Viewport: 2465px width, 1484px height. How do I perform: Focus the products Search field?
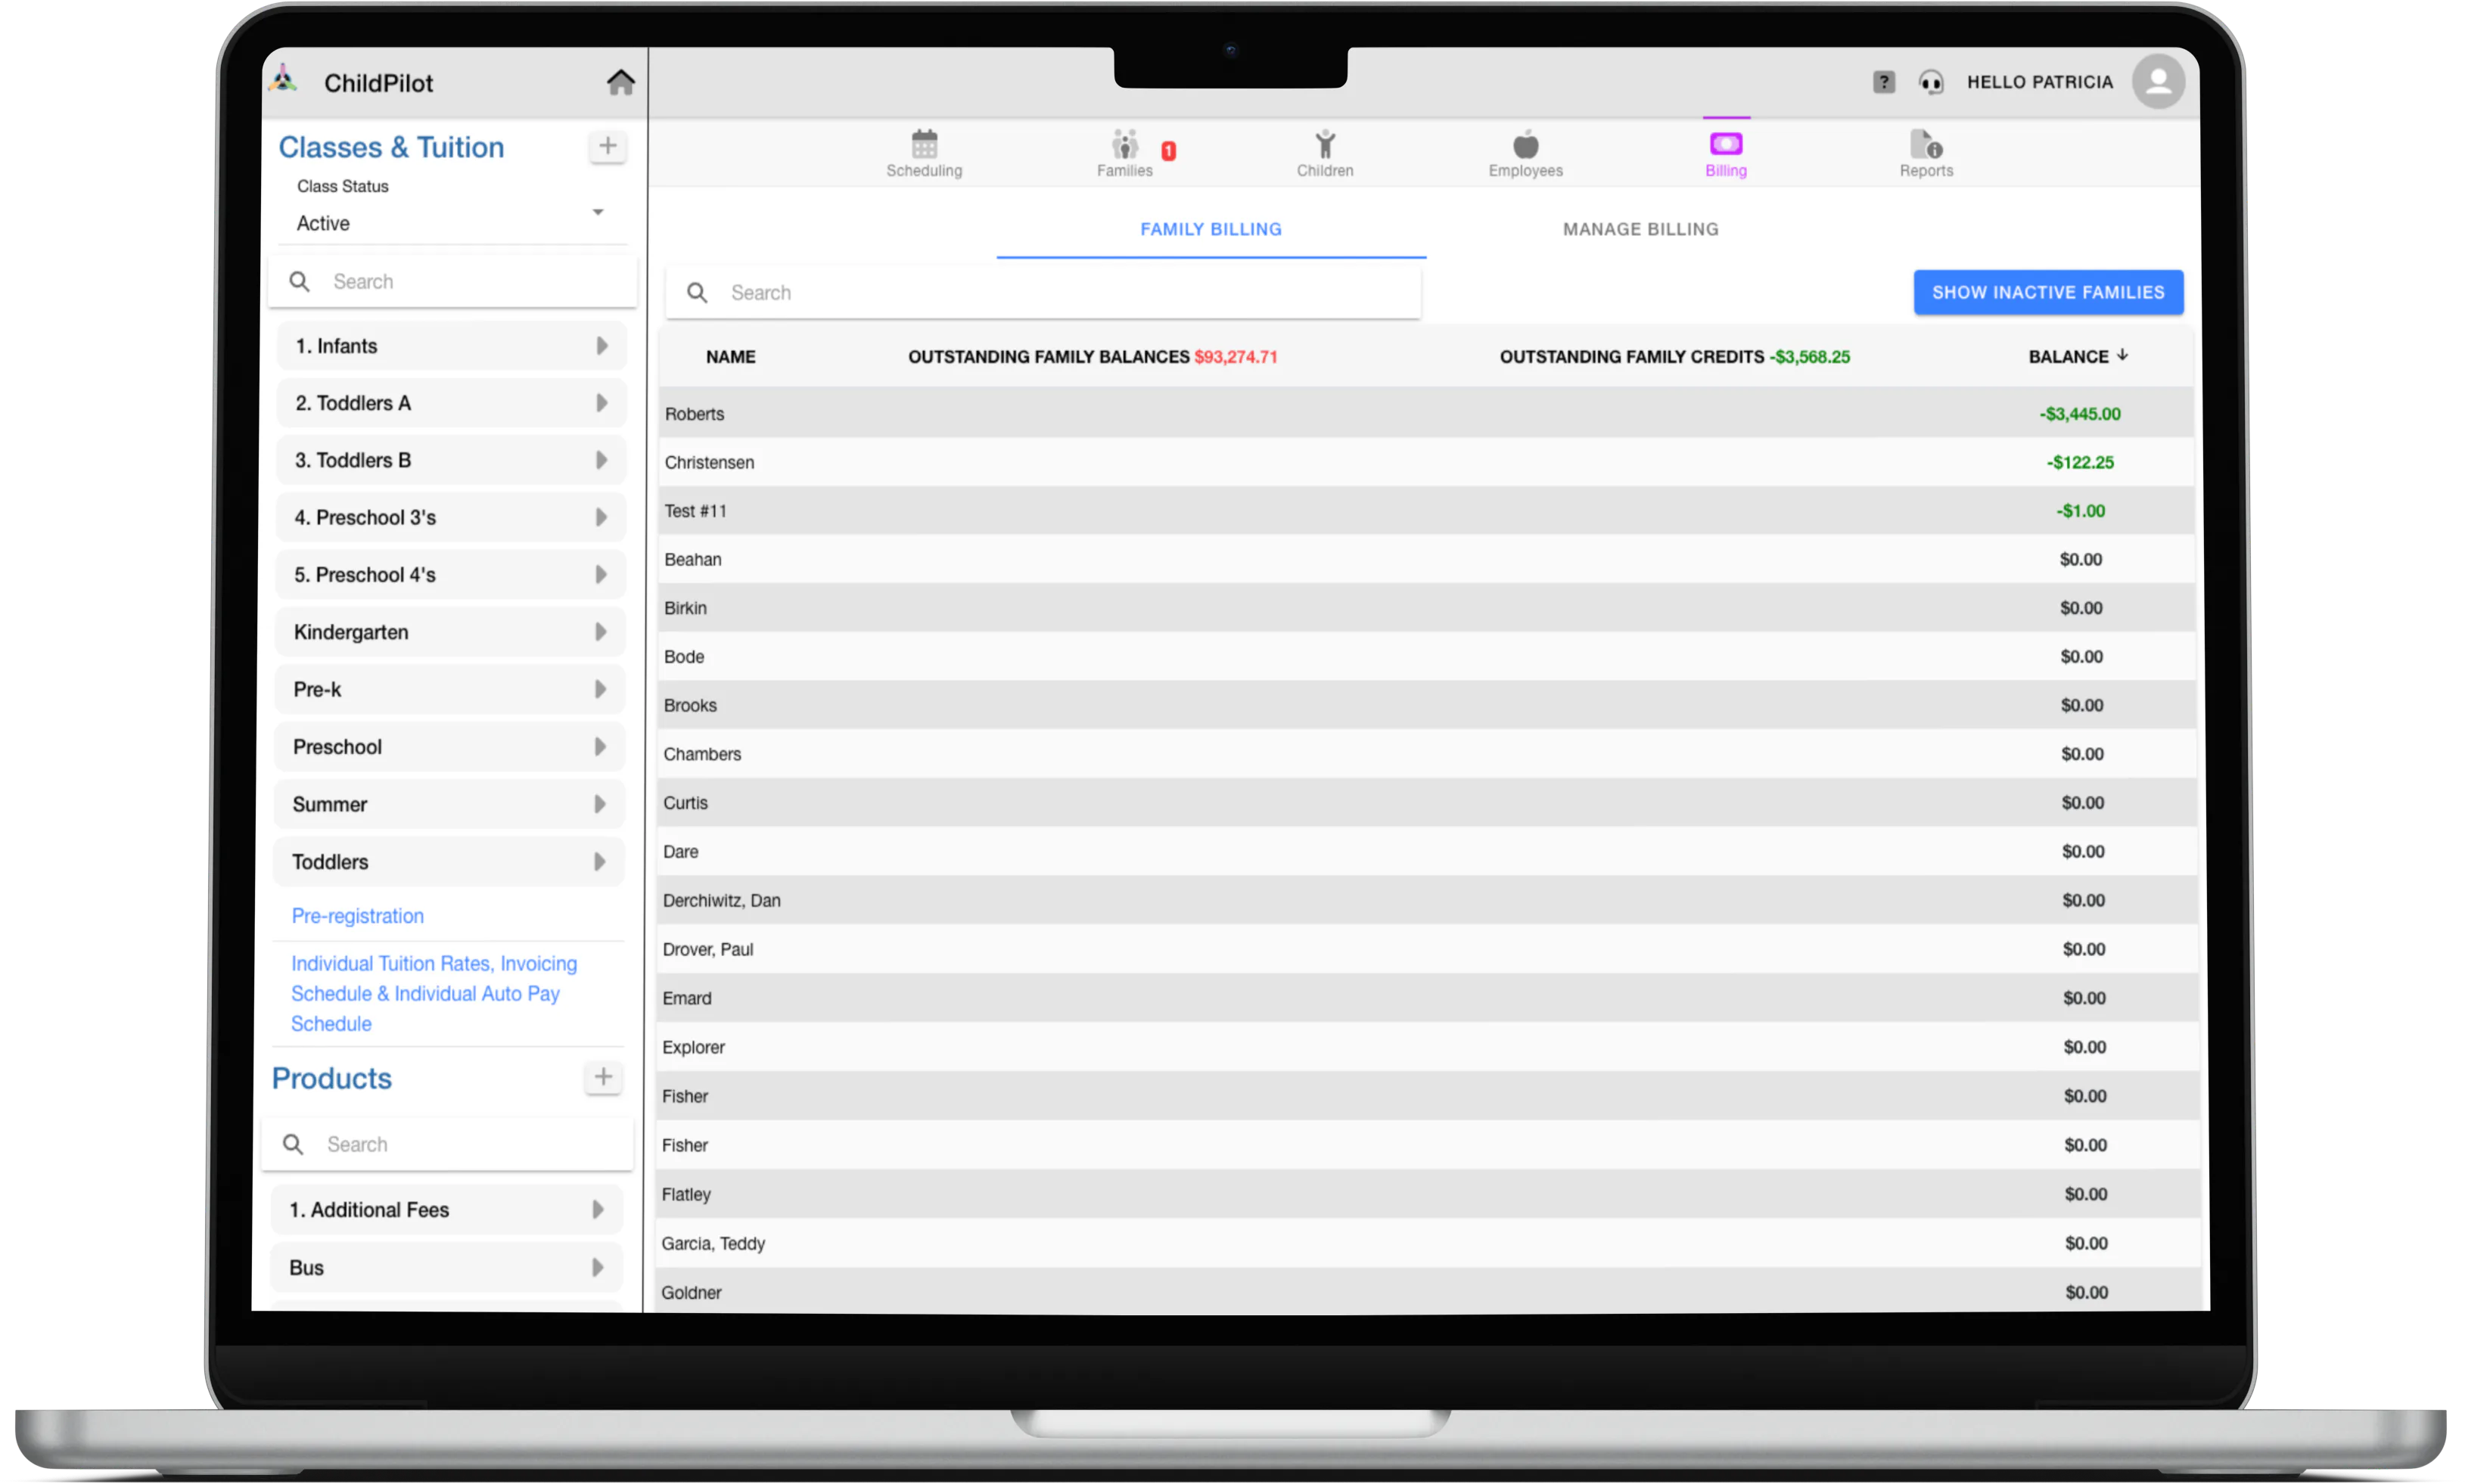(448, 1144)
